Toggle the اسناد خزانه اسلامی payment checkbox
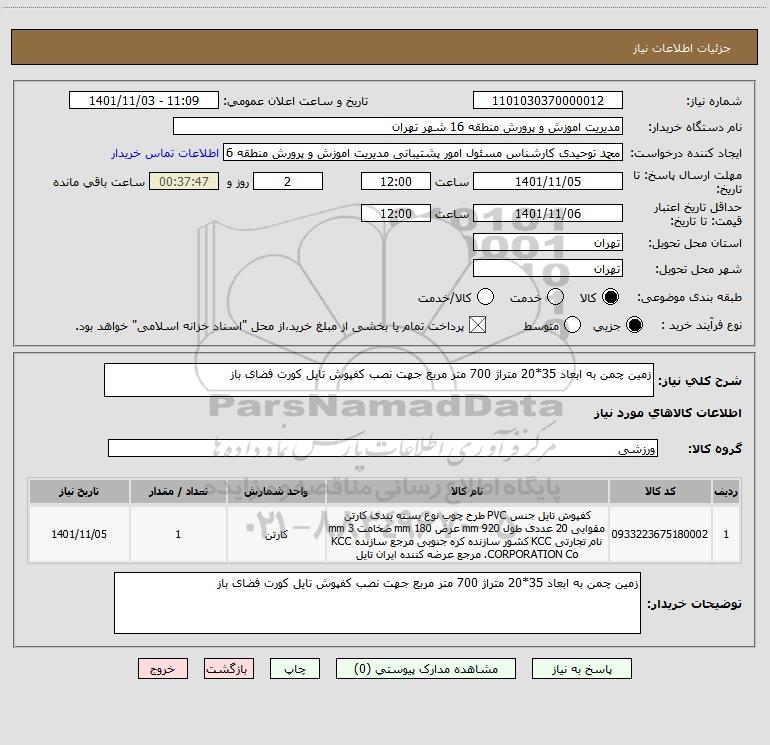Image resolution: width=770 pixels, height=745 pixels. [477, 325]
